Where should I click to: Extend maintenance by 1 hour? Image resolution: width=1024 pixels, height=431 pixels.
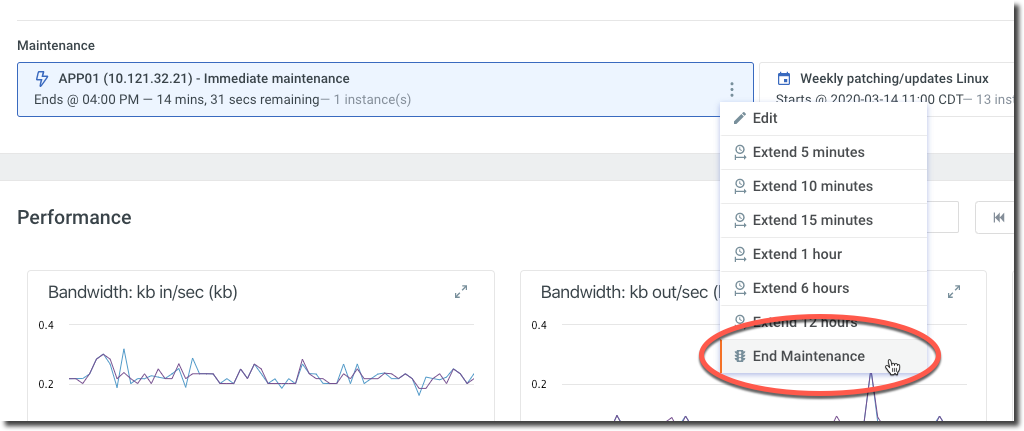pos(797,254)
